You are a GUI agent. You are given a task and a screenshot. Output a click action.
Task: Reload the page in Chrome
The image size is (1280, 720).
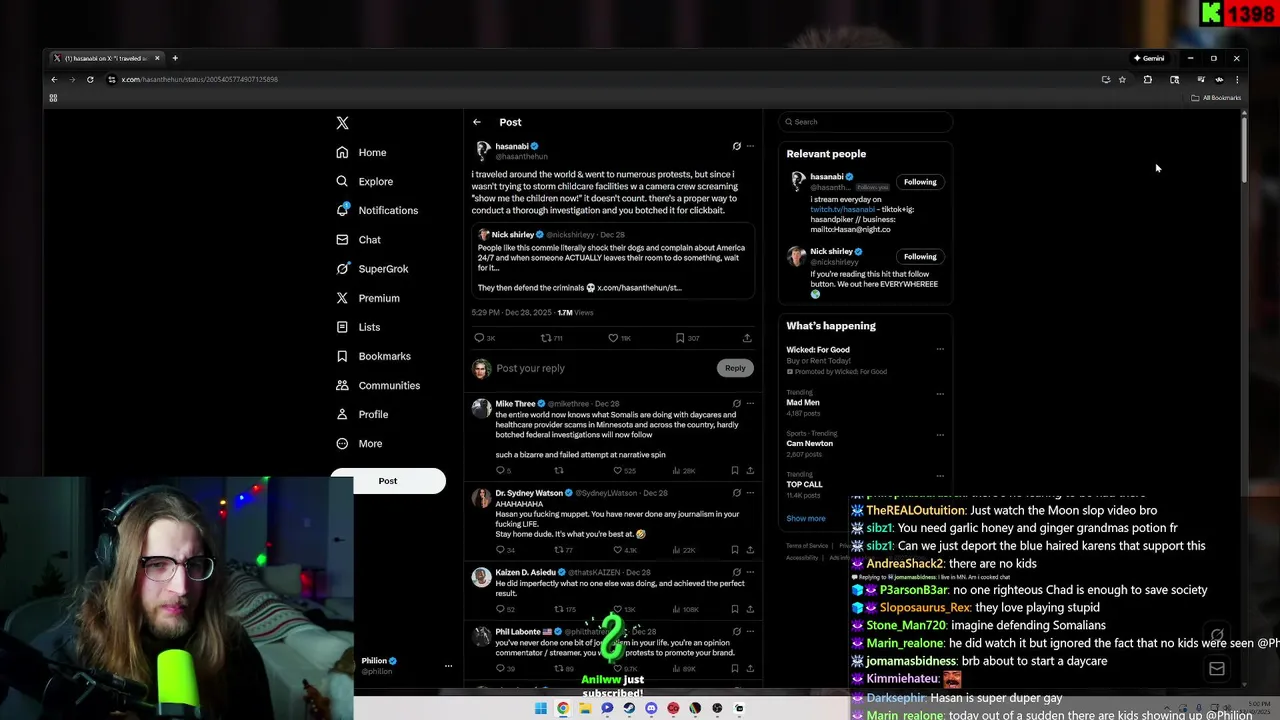point(90,79)
